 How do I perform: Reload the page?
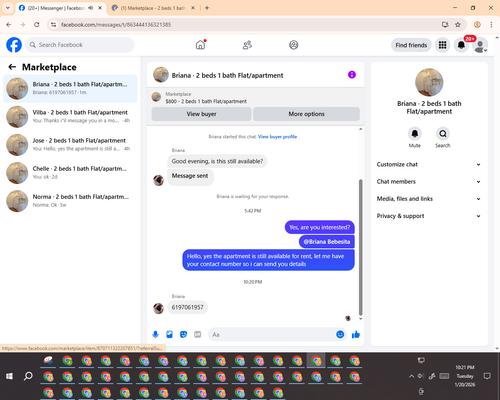coord(37,24)
